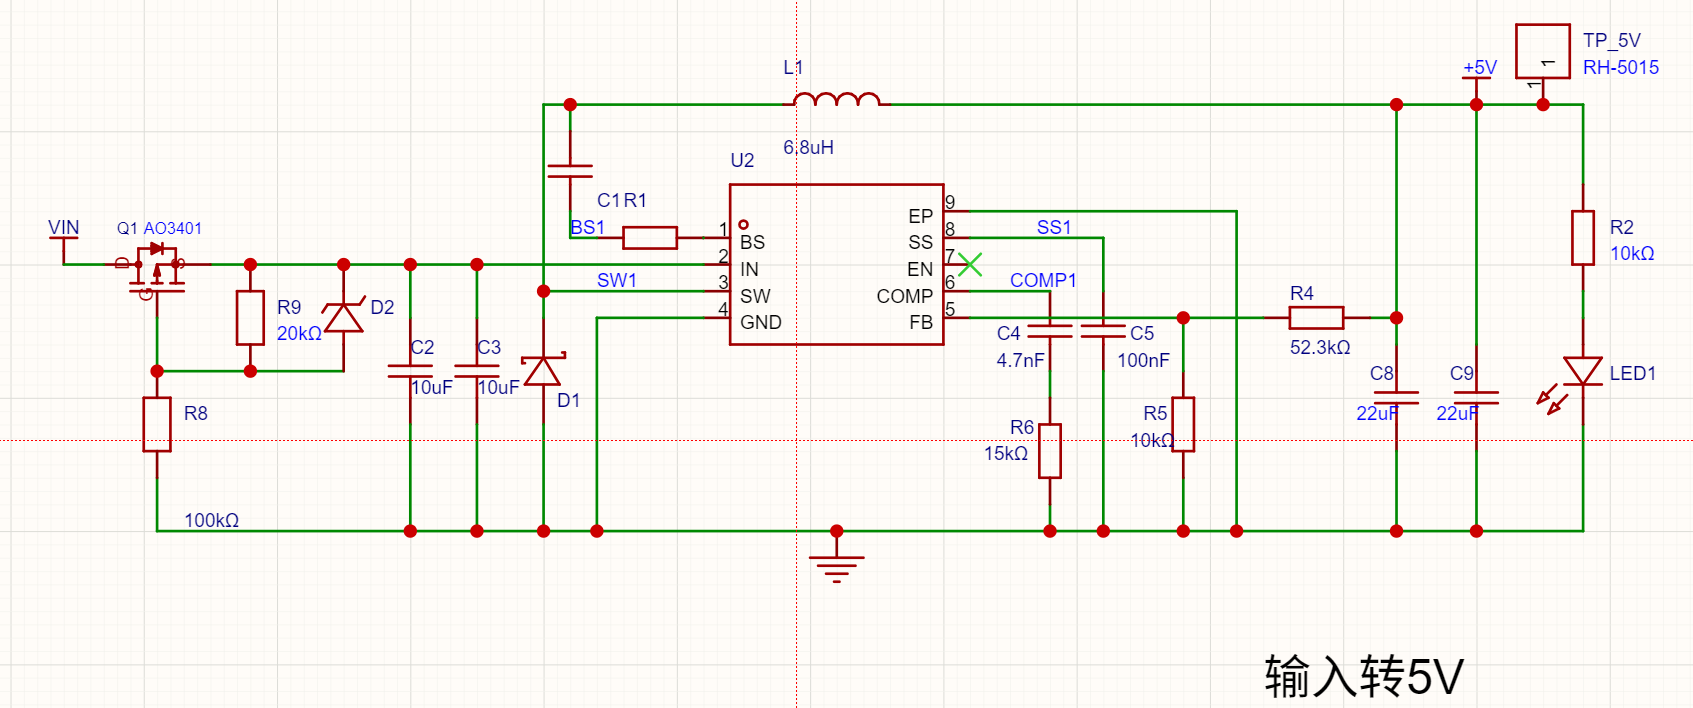
Task: Click the VIN net port label
Action: tap(64, 228)
